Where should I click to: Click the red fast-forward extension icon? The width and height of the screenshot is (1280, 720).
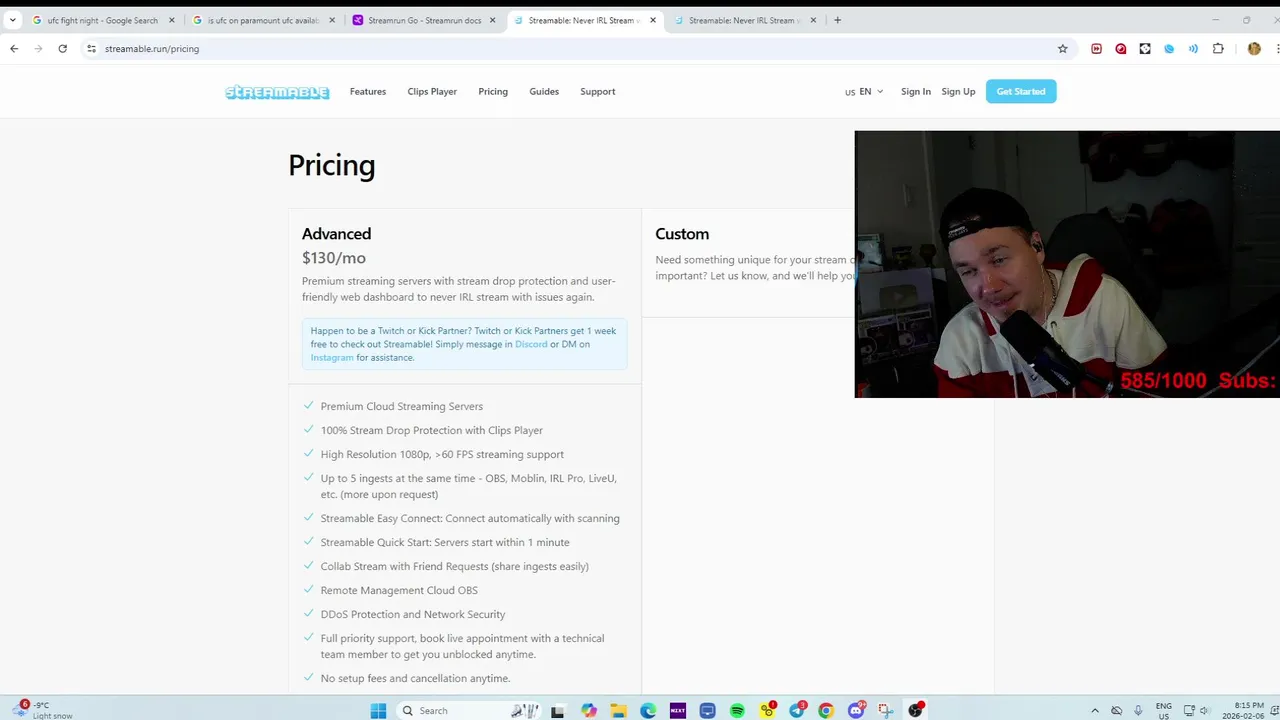tap(1096, 48)
